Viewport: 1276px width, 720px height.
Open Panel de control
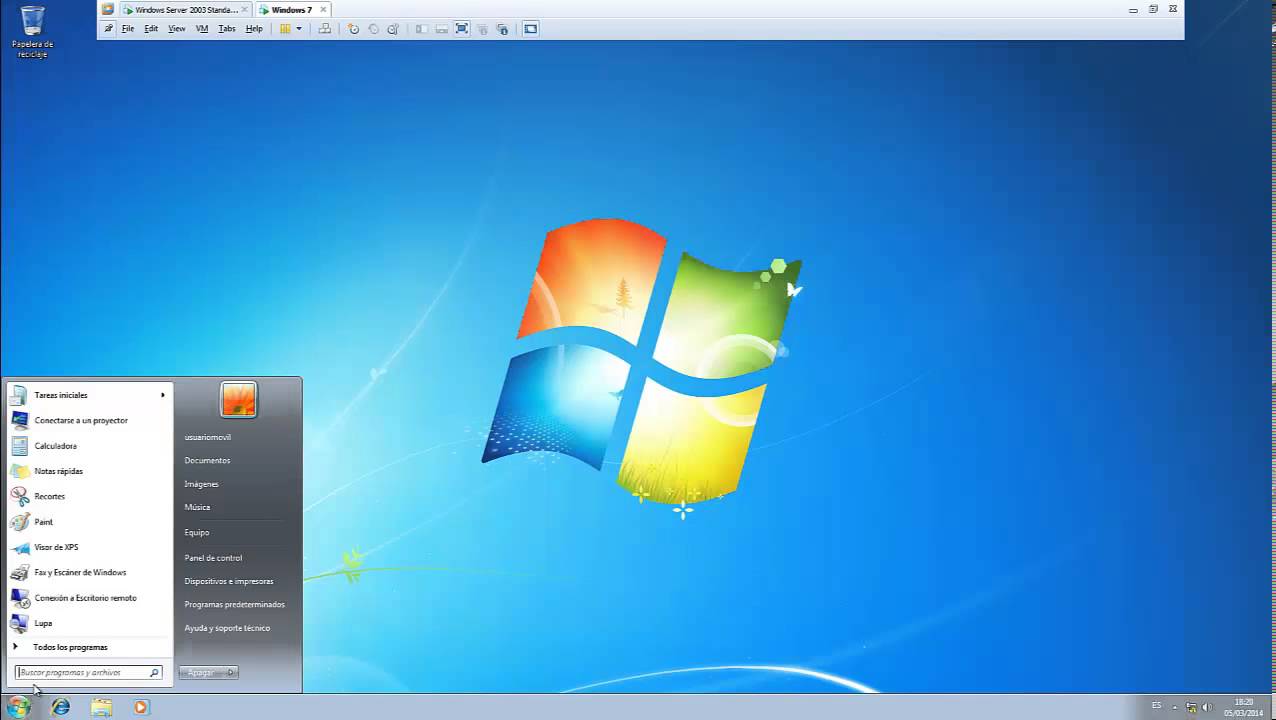pyautogui.click(x=213, y=558)
